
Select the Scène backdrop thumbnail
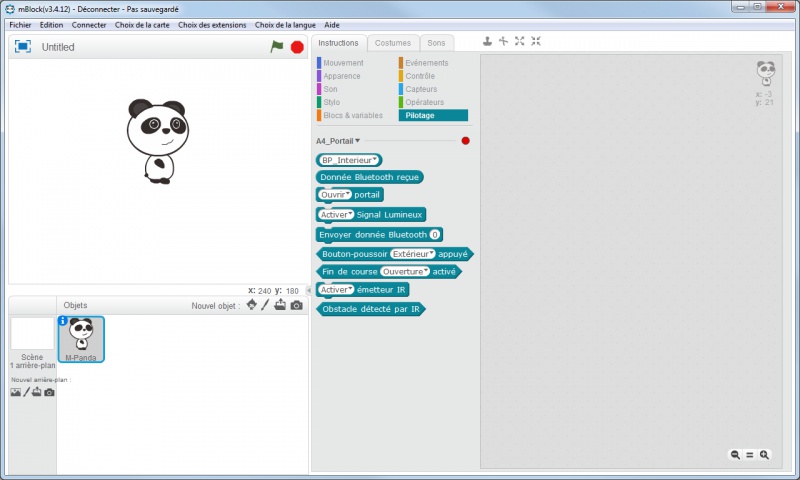tap(32, 334)
